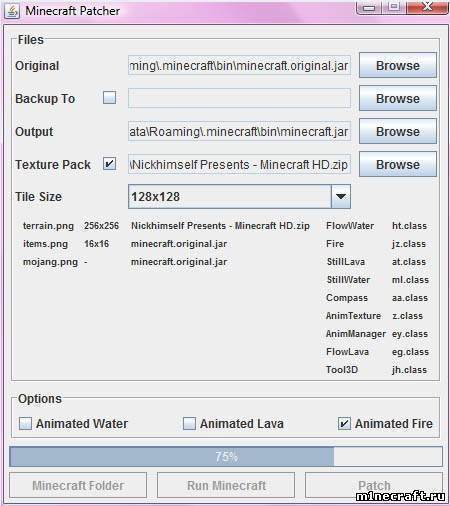Click the empty Backup To path field

click(239, 98)
